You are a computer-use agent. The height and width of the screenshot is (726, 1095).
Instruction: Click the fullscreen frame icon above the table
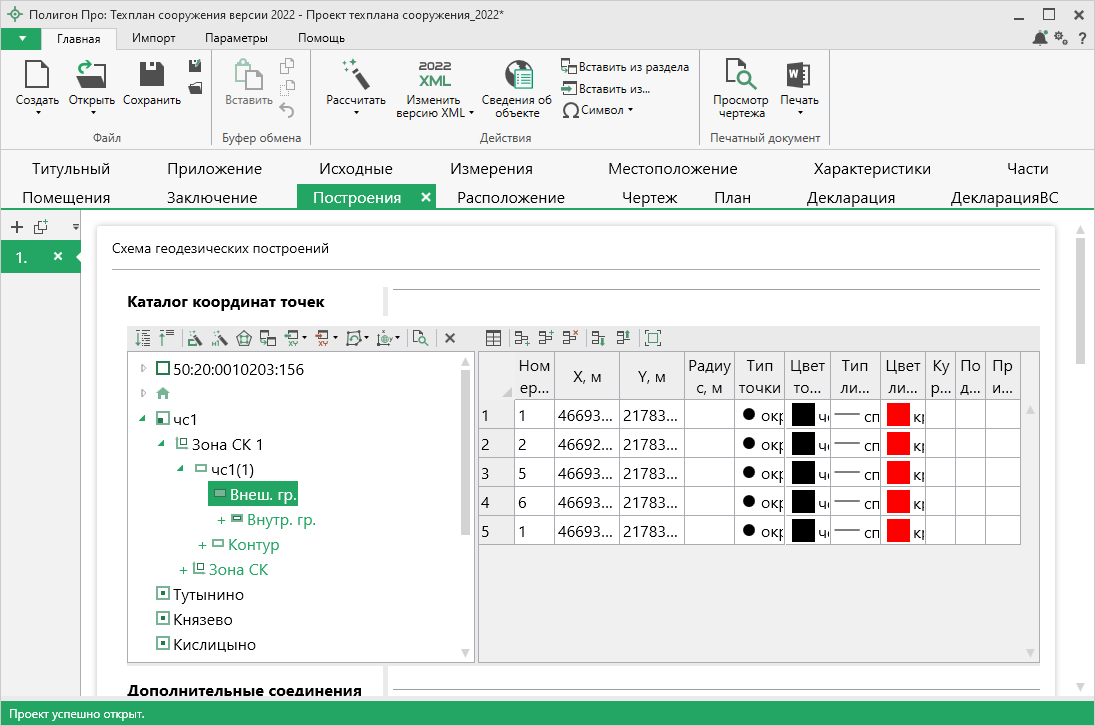(x=653, y=338)
